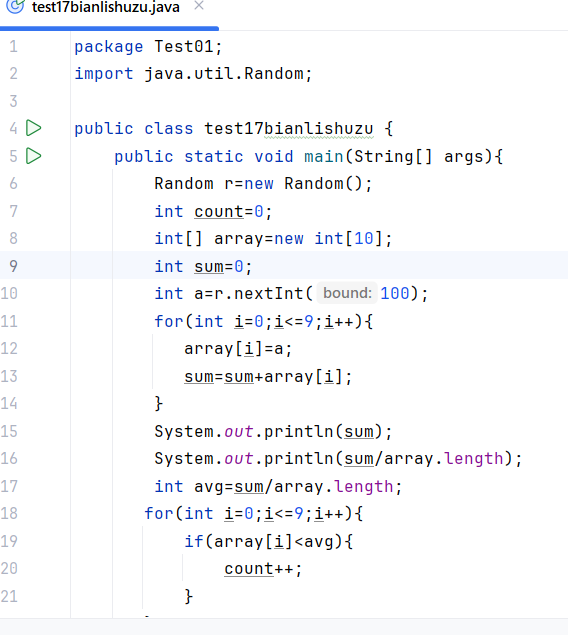
Task: Click closing brace on line 21
Action: point(189,597)
